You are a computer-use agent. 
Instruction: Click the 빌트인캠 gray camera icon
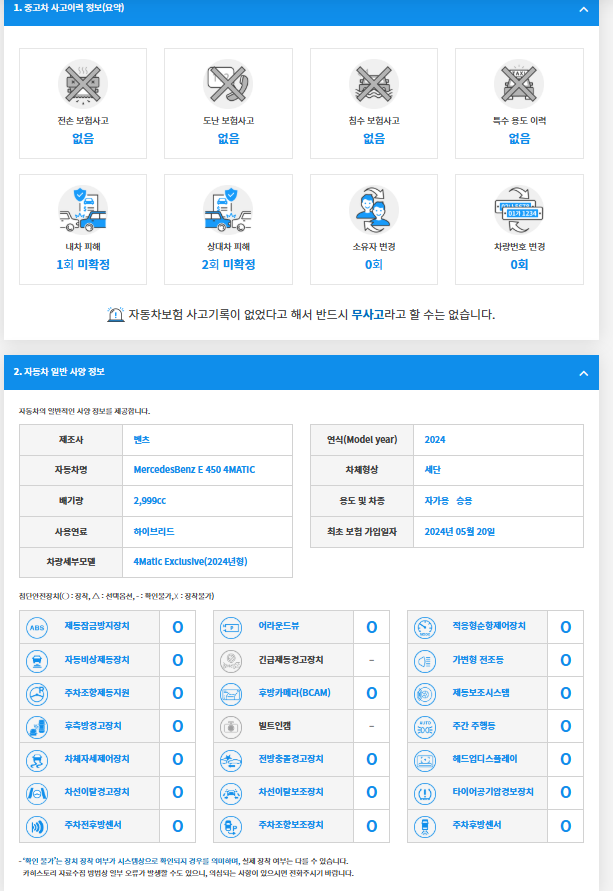coord(231,727)
